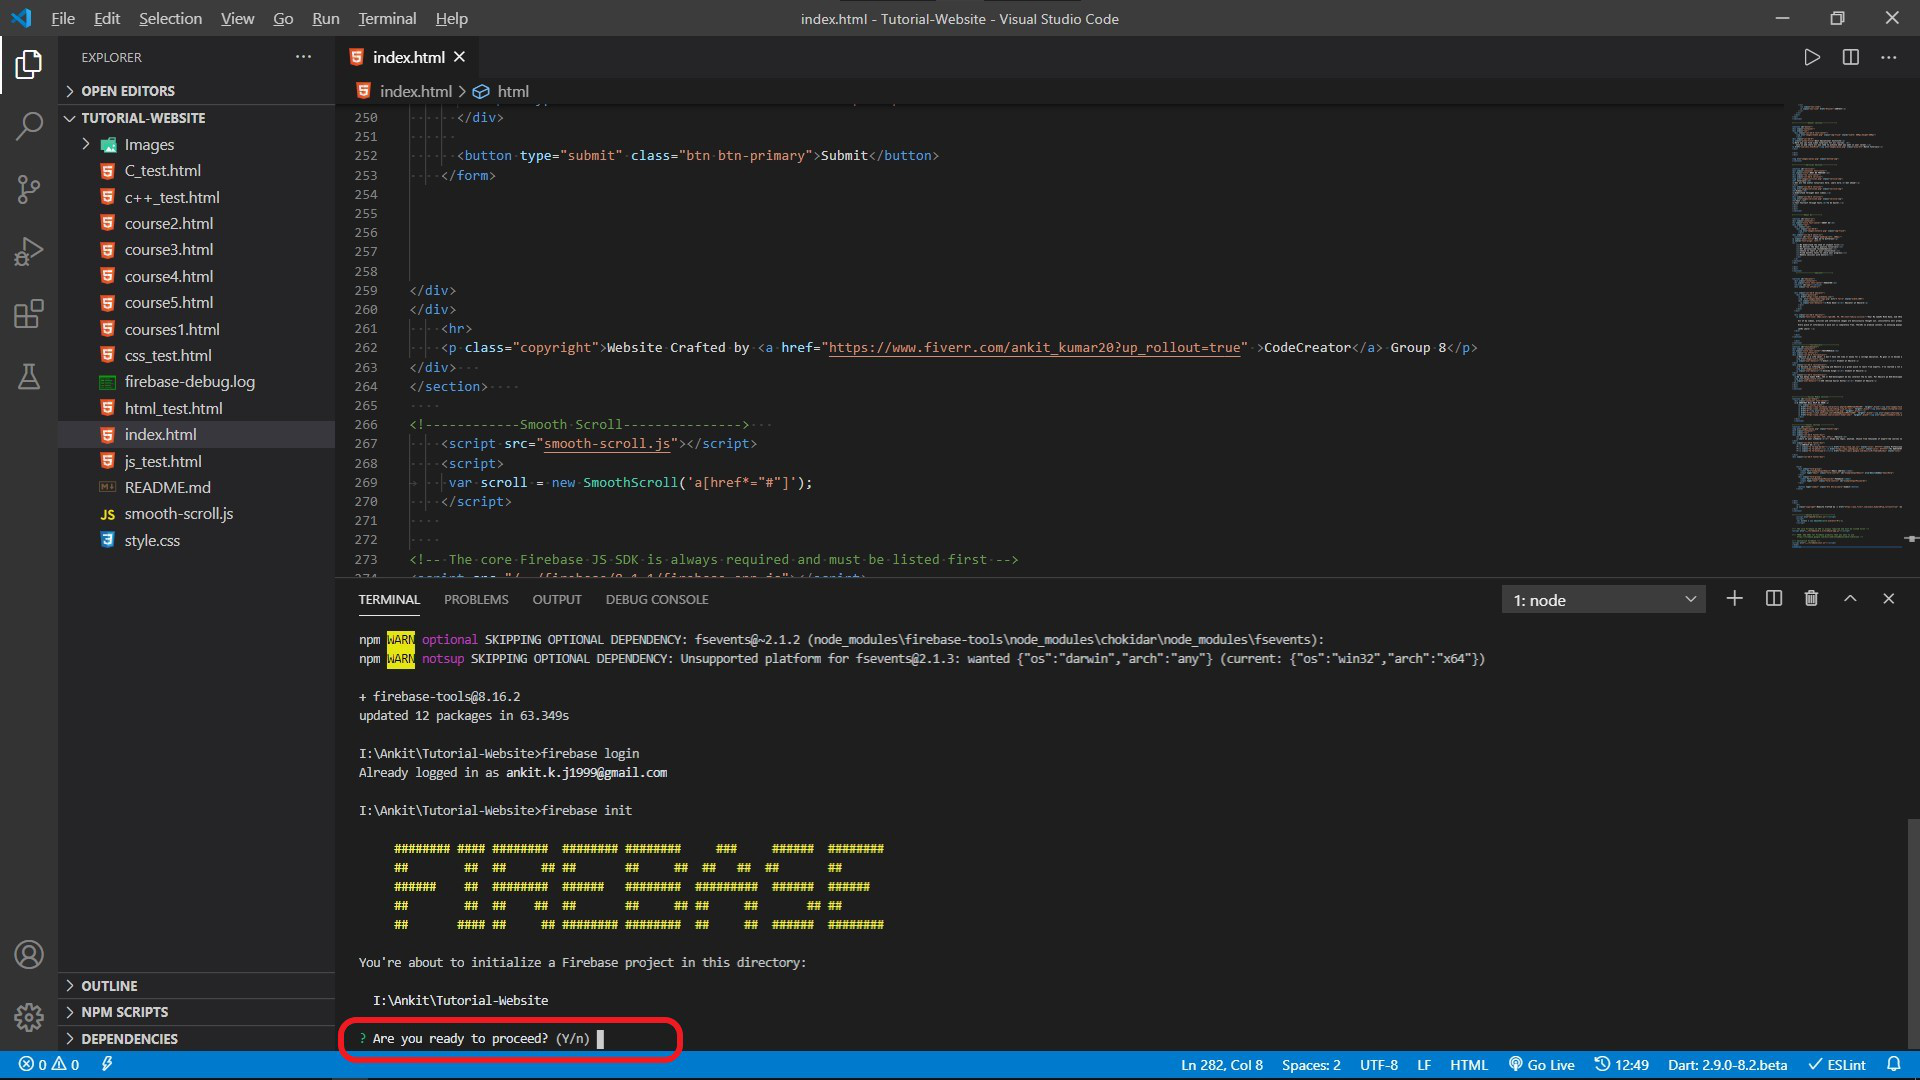Split the editor to the right

point(1850,57)
